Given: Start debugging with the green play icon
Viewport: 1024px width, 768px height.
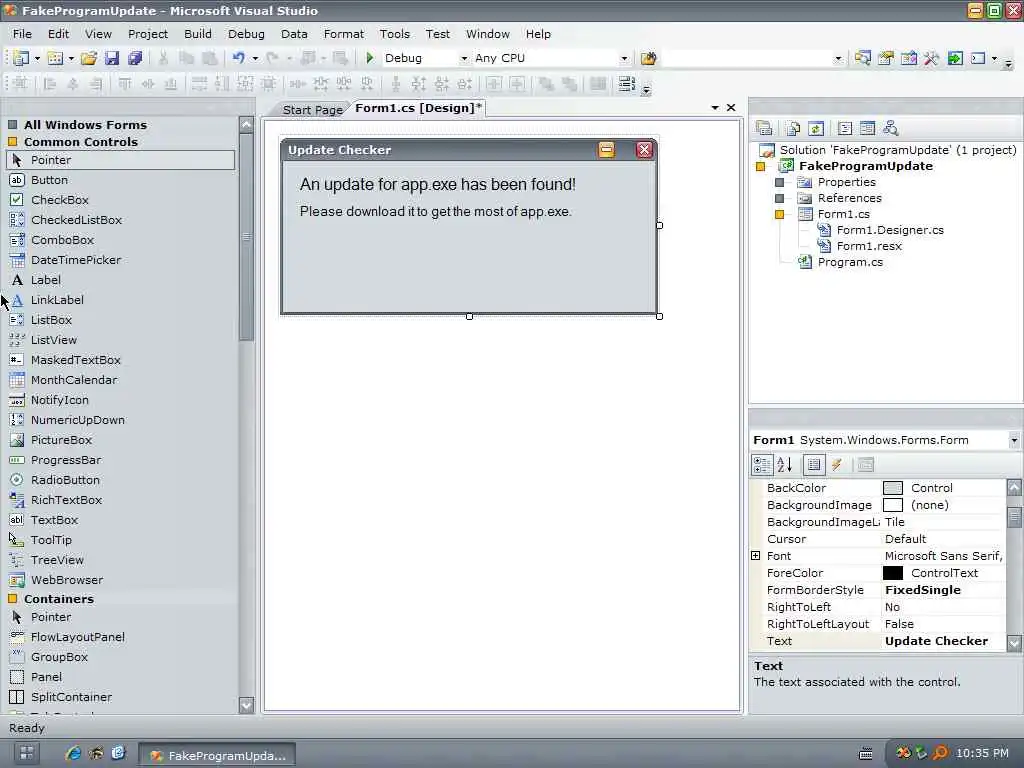Looking at the screenshot, I should click(370, 58).
